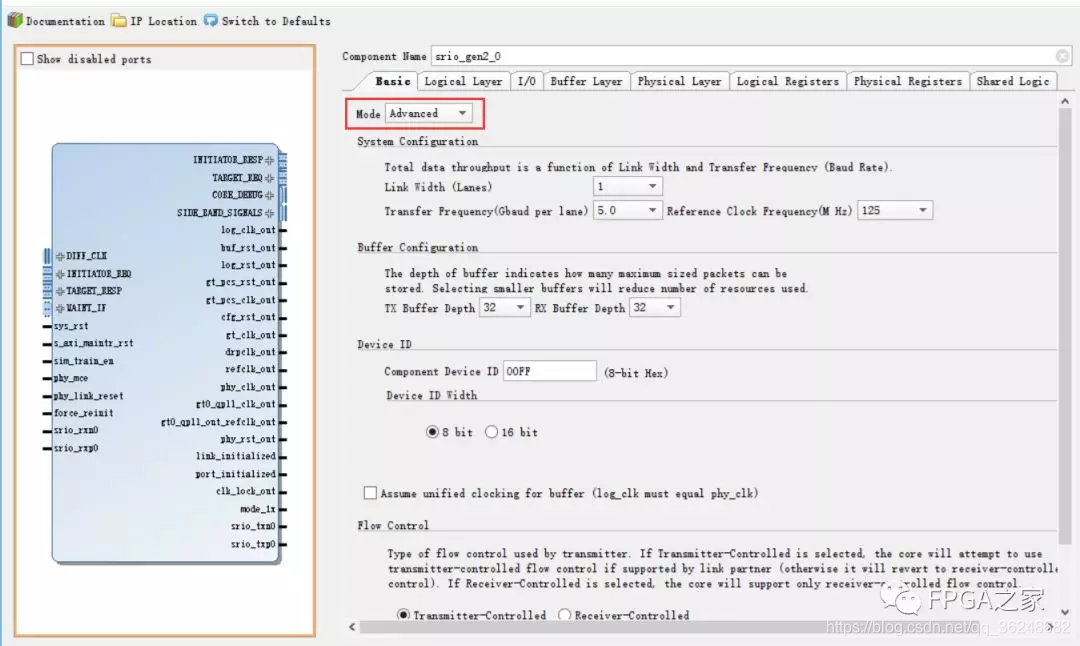The height and width of the screenshot is (646, 1080).
Task: Click the phy_link_reset port label
Action: tap(89, 396)
